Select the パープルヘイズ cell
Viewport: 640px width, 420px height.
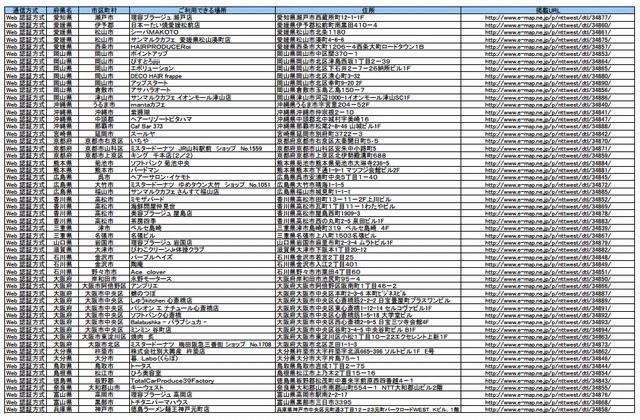[x=202, y=257]
